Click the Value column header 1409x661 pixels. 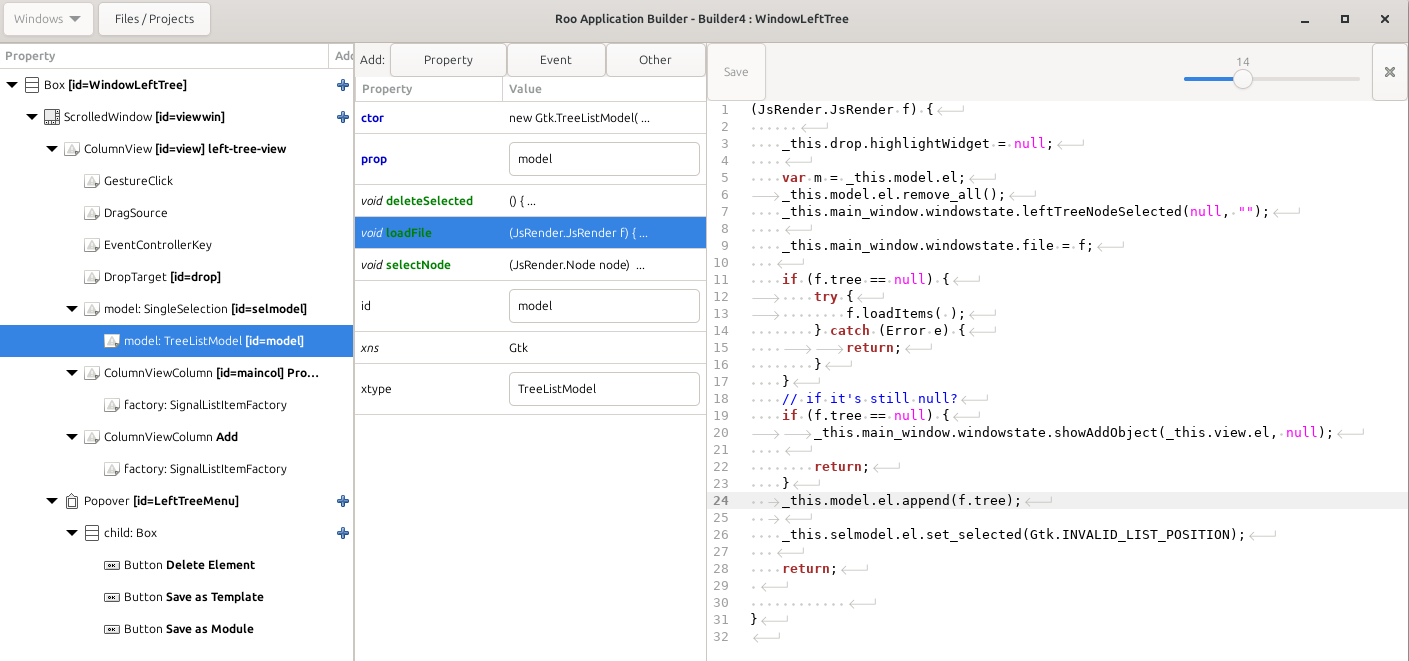tap(604, 89)
